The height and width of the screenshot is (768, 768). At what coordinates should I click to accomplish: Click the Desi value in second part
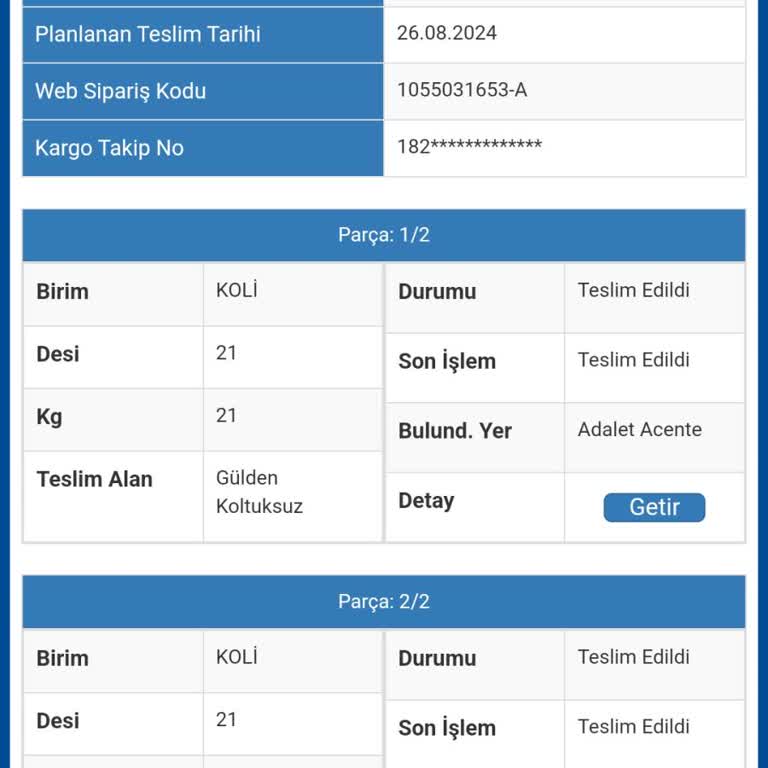(226, 720)
